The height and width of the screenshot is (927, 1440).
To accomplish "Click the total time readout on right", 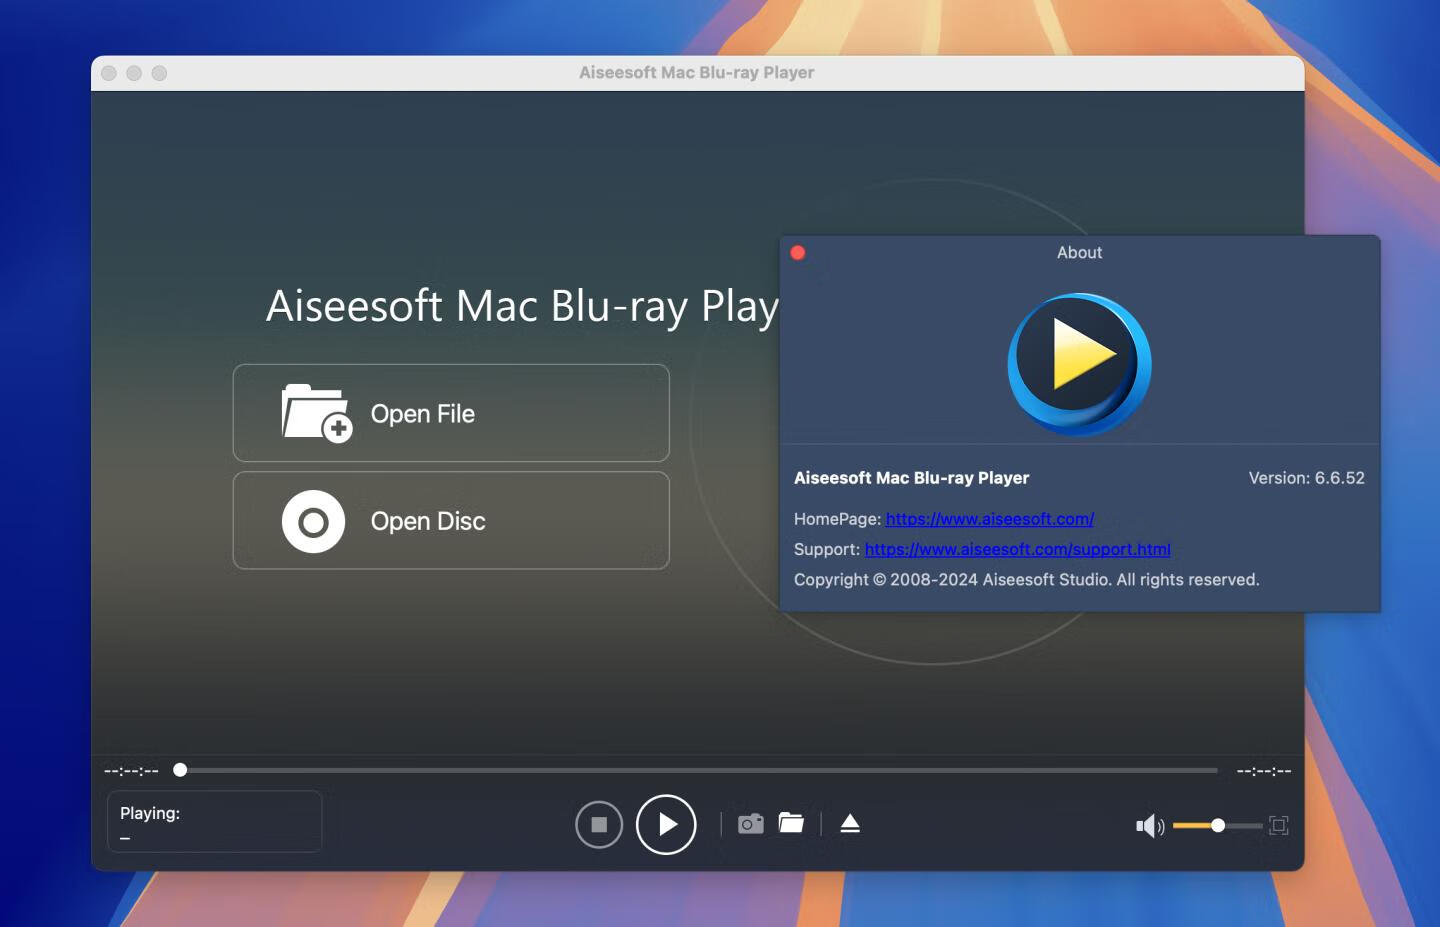I will (1264, 771).
